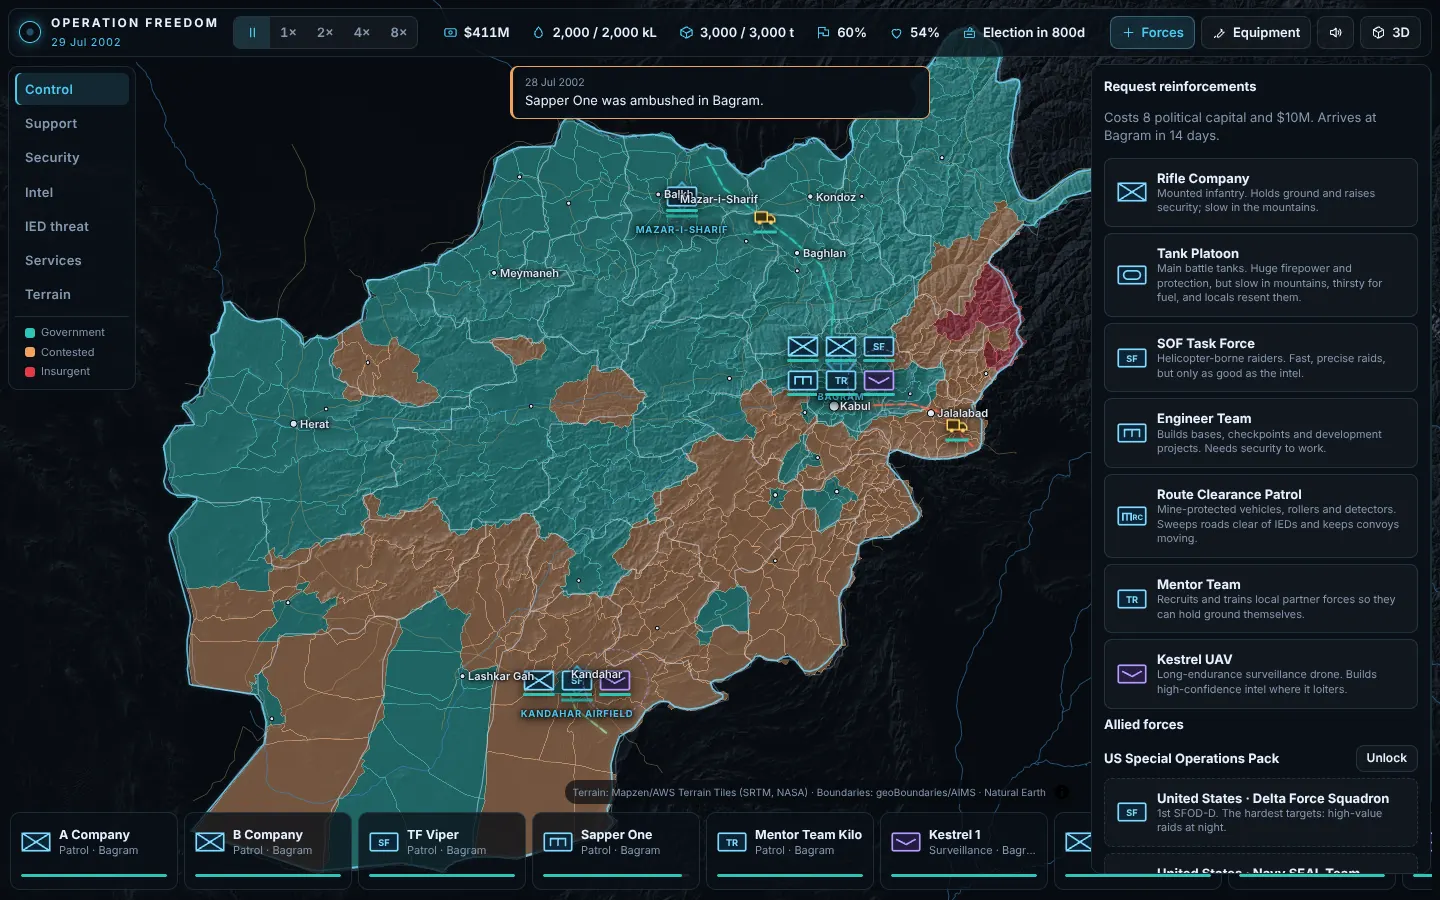Click the convoy truck marker near Jalalabad
The height and width of the screenshot is (900, 1440).
tap(957, 427)
